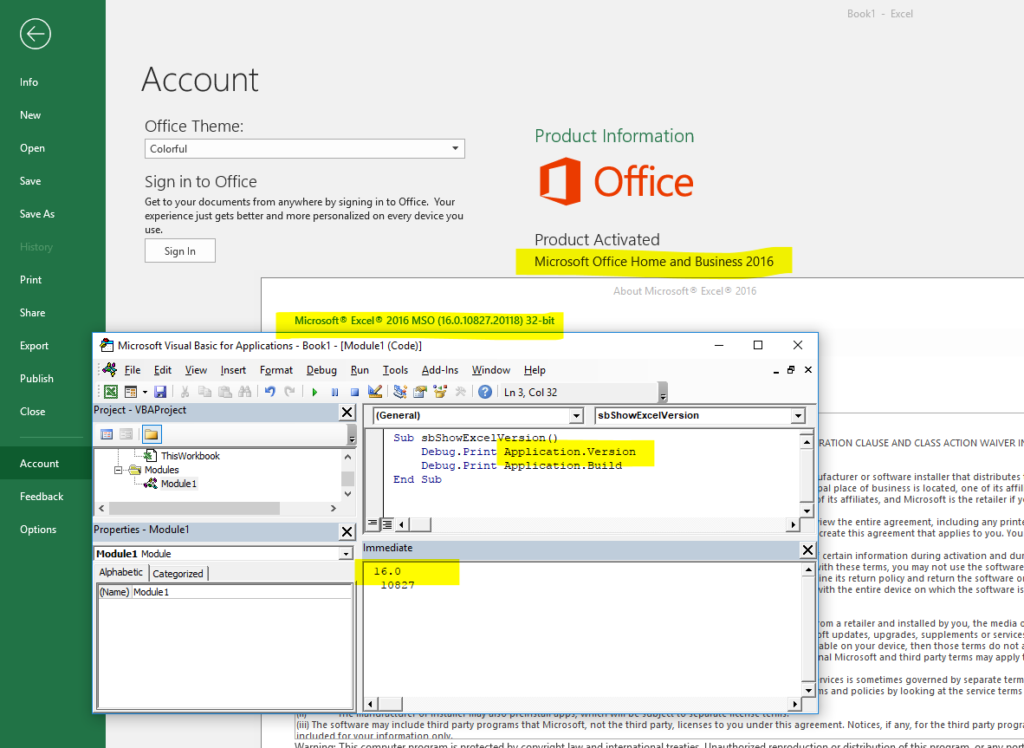The height and width of the screenshot is (748, 1024).
Task: Open the Debug menu
Action: tap(321, 369)
